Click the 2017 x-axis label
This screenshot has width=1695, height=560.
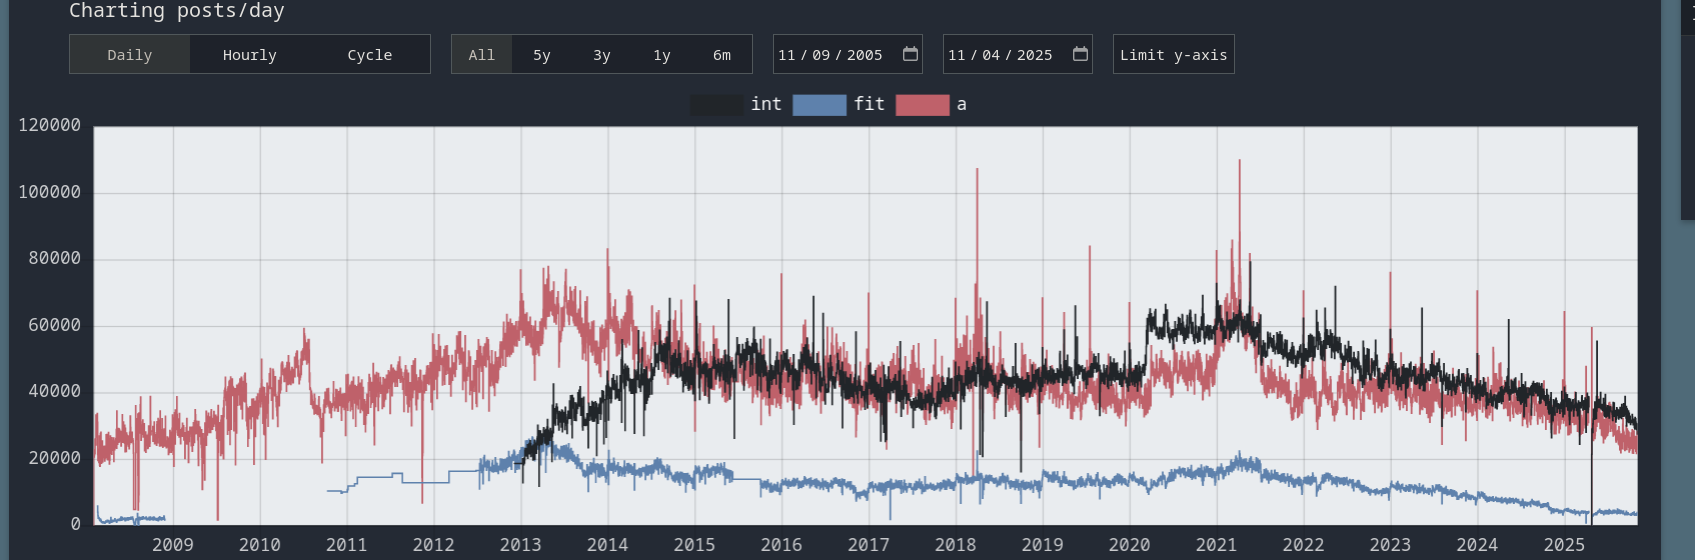869,545
